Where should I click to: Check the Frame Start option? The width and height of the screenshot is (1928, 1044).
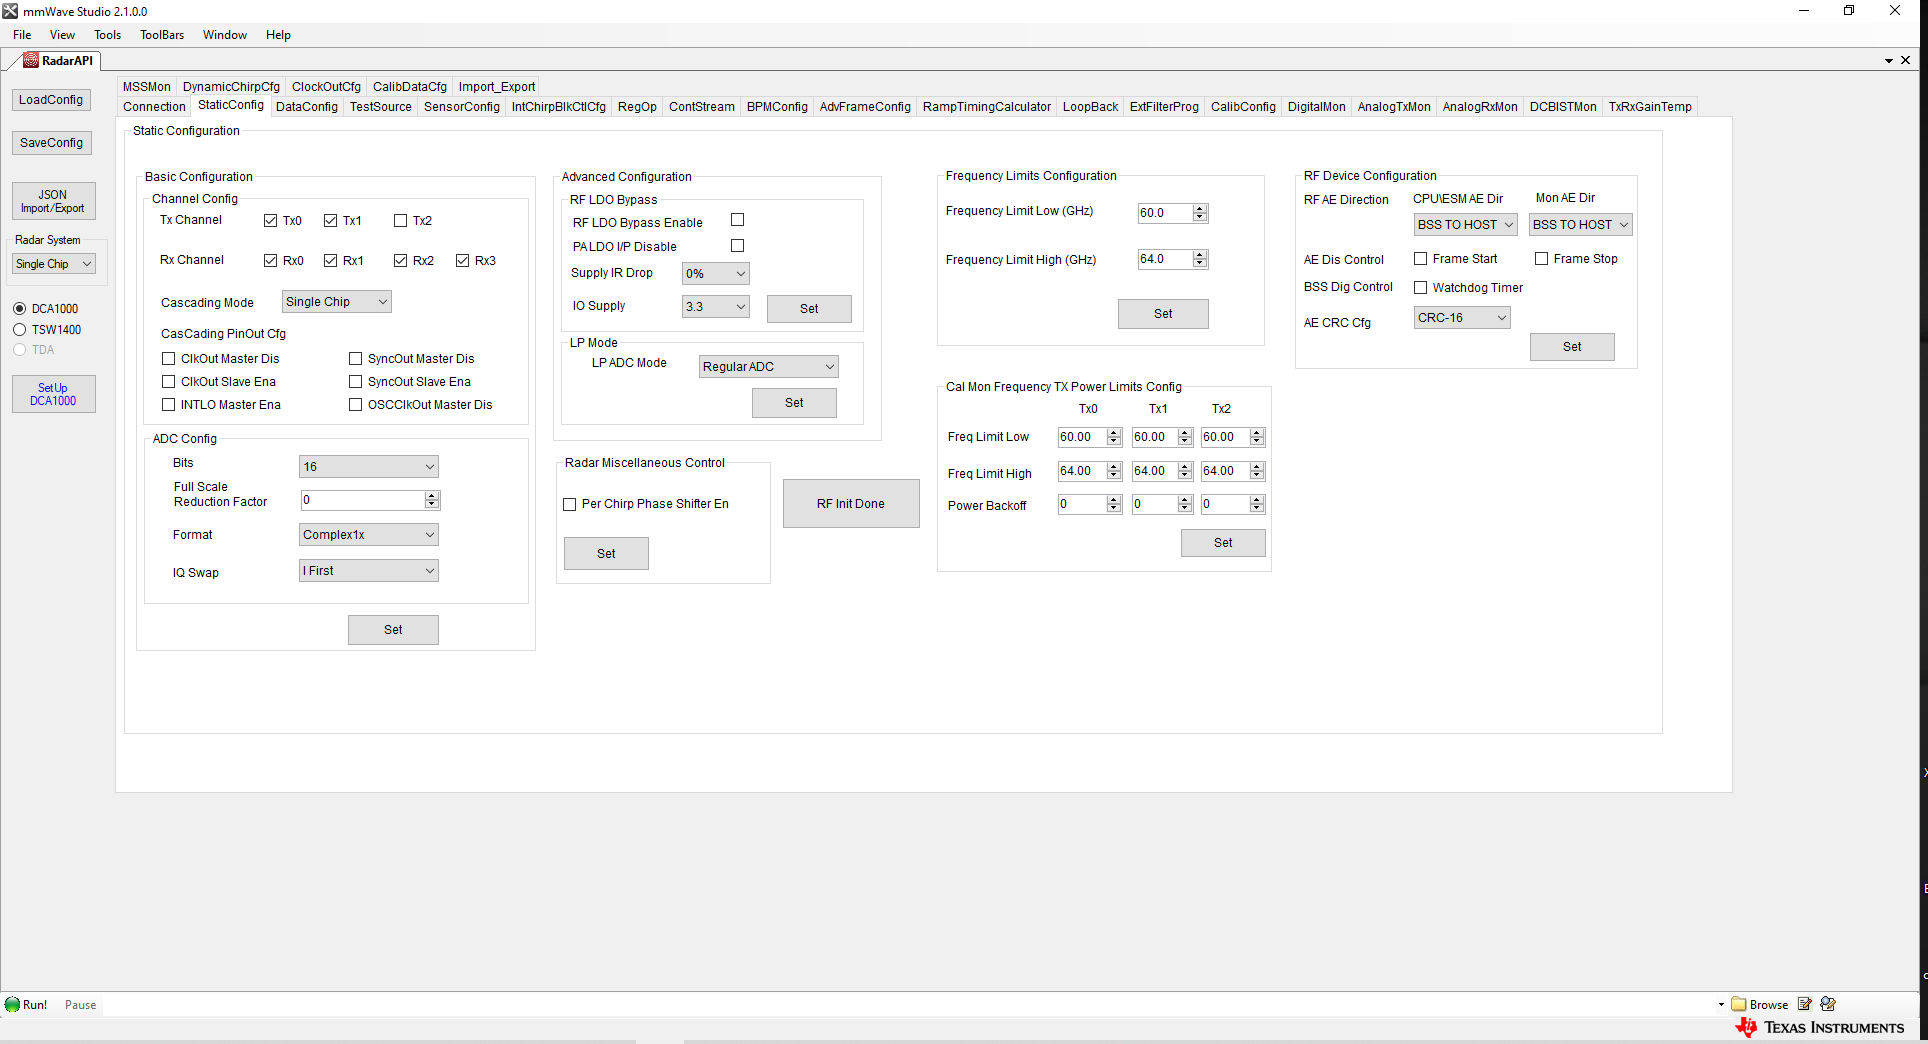pos(1420,259)
